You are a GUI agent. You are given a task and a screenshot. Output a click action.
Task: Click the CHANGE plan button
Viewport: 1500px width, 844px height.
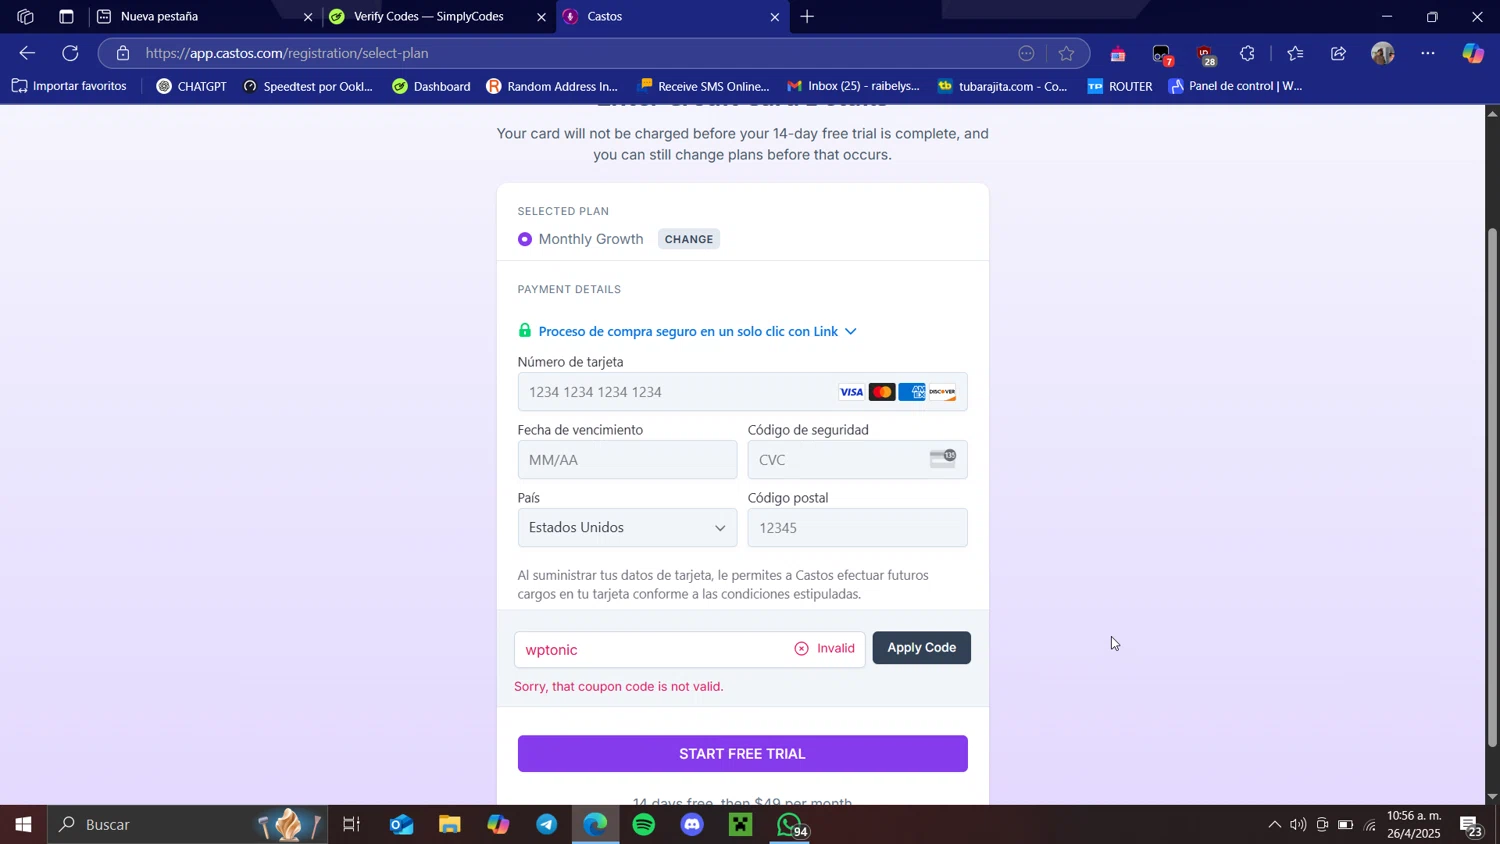(x=689, y=239)
